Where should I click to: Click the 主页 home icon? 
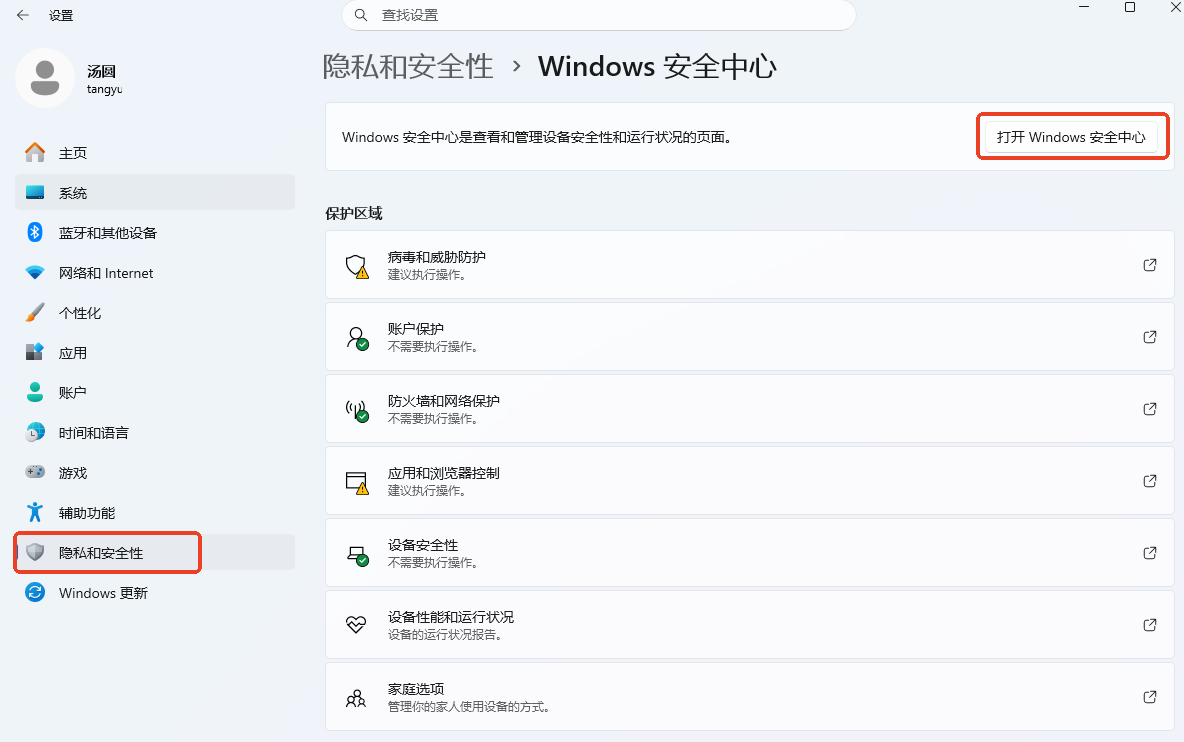click(35, 152)
